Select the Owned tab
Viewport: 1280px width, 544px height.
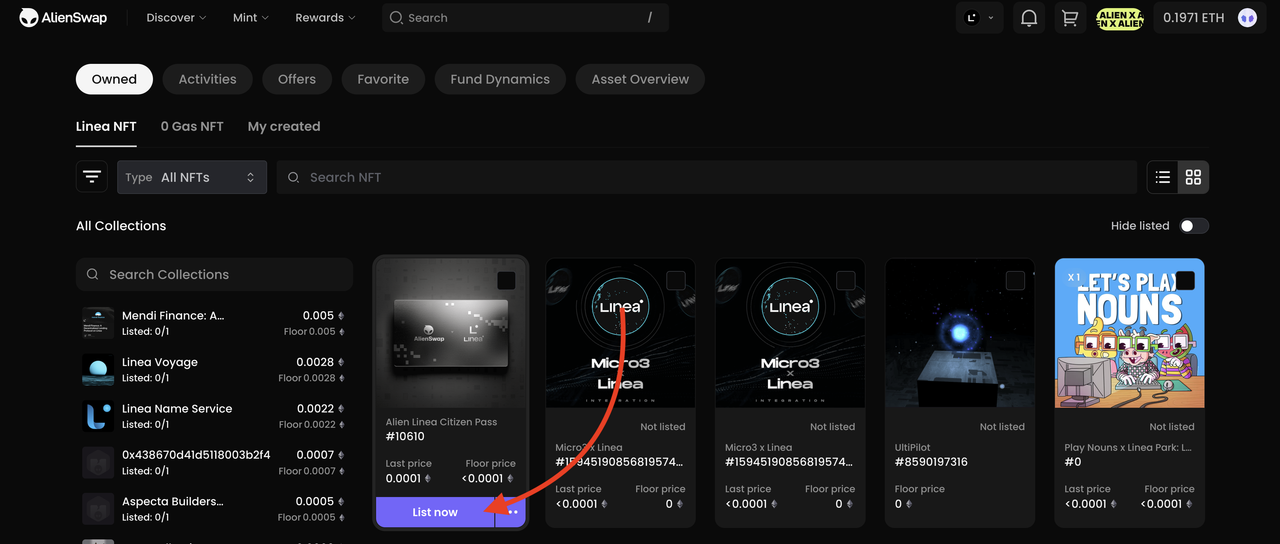coord(114,79)
